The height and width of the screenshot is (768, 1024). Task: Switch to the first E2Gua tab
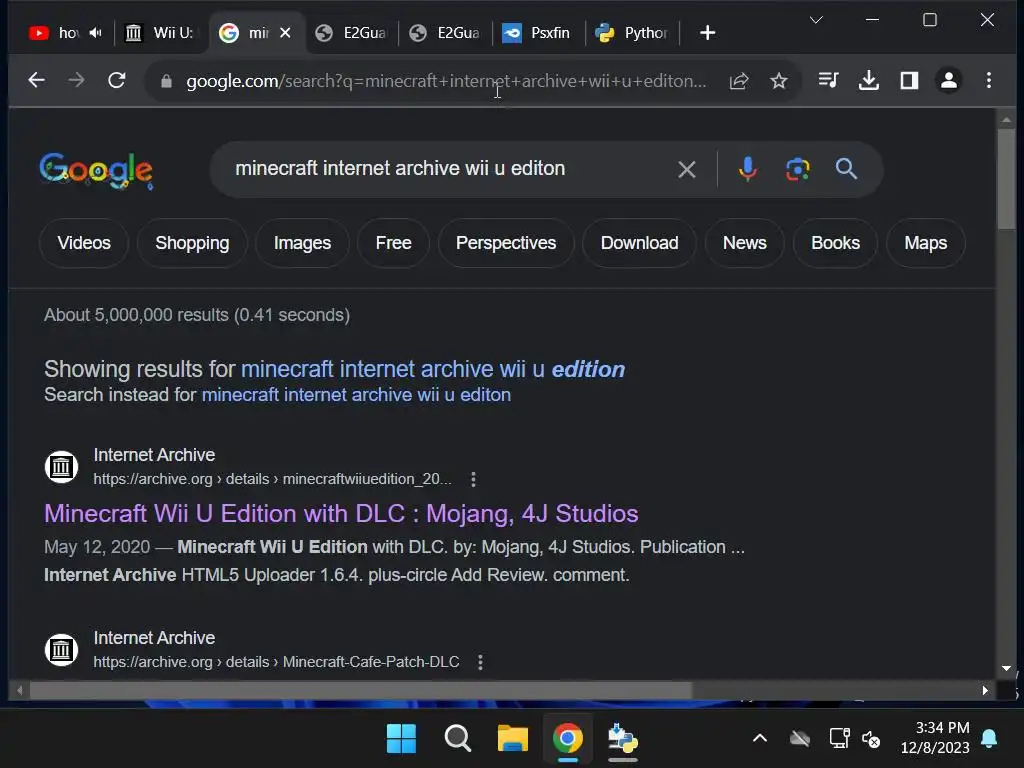click(x=351, y=33)
